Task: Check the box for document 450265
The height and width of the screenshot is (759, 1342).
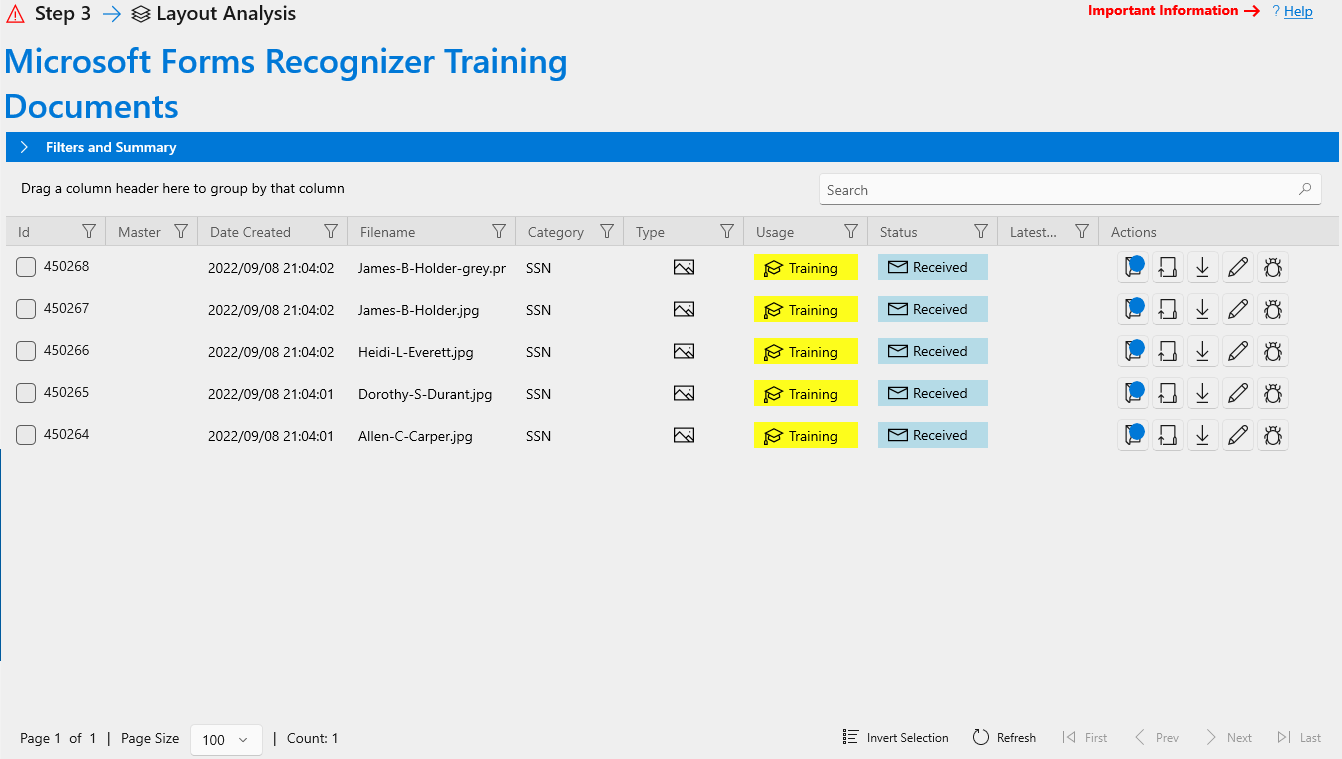Action: (x=26, y=393)
